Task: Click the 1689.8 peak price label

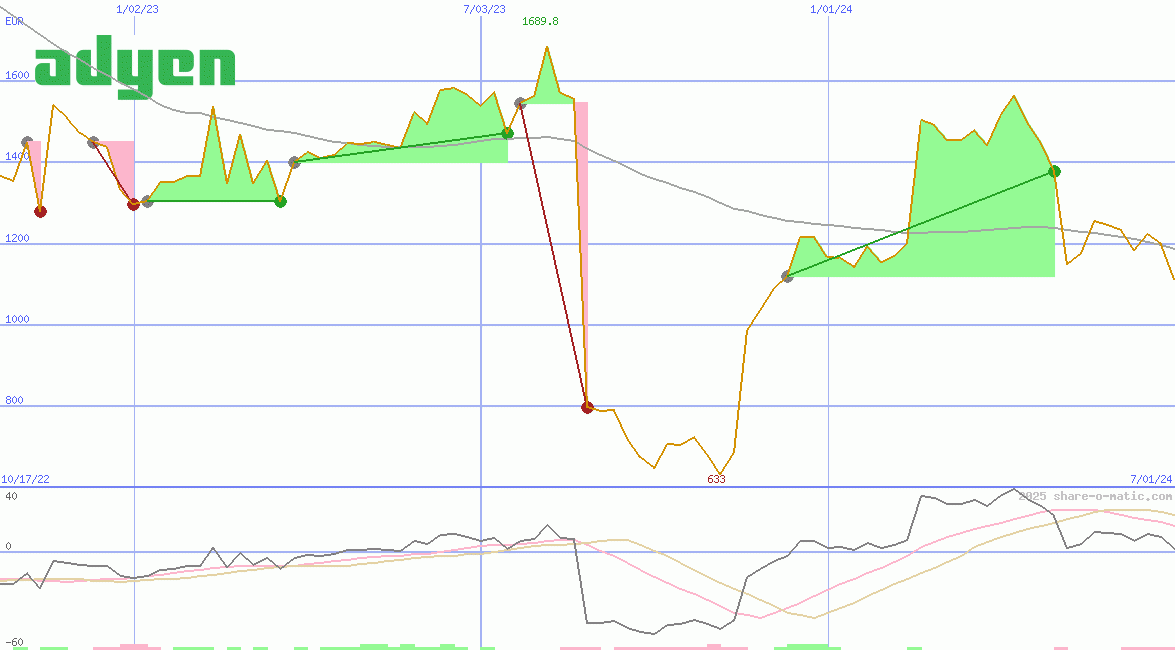Action: click(x=540, y=22)
